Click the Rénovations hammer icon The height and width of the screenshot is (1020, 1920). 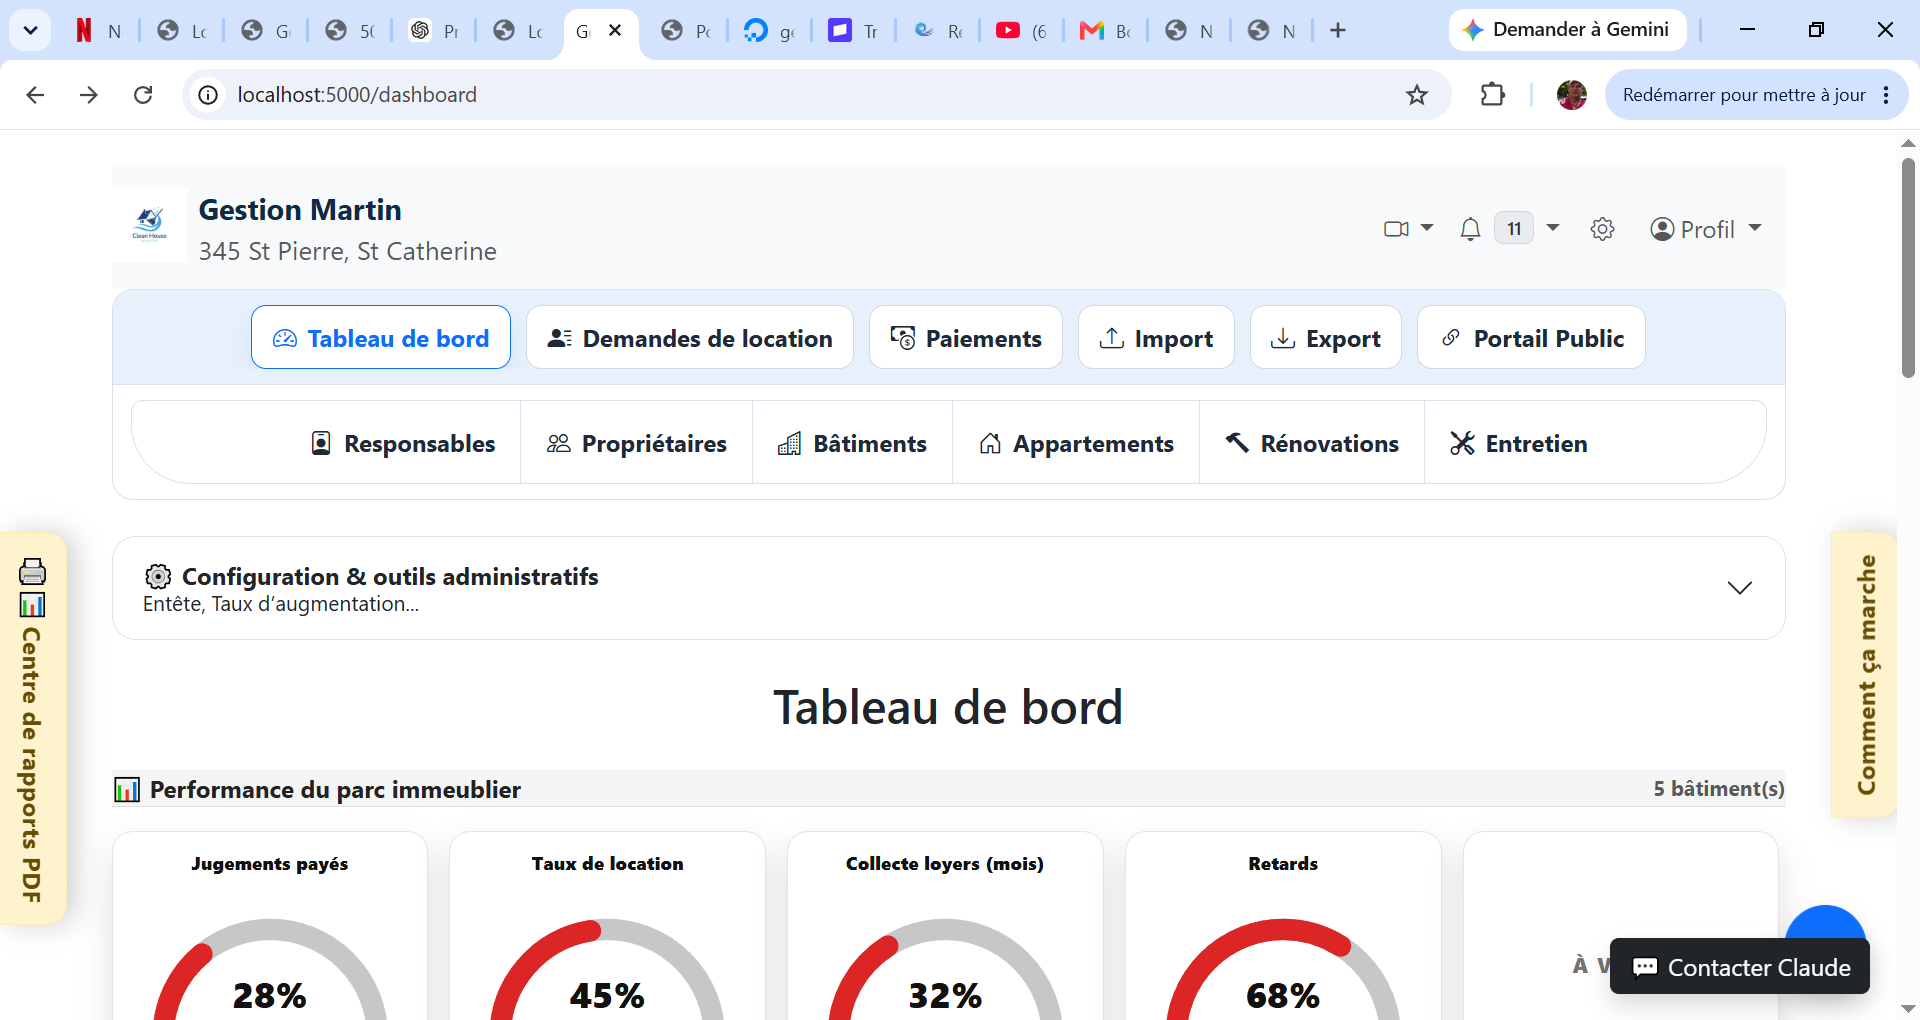point(1237,442)
